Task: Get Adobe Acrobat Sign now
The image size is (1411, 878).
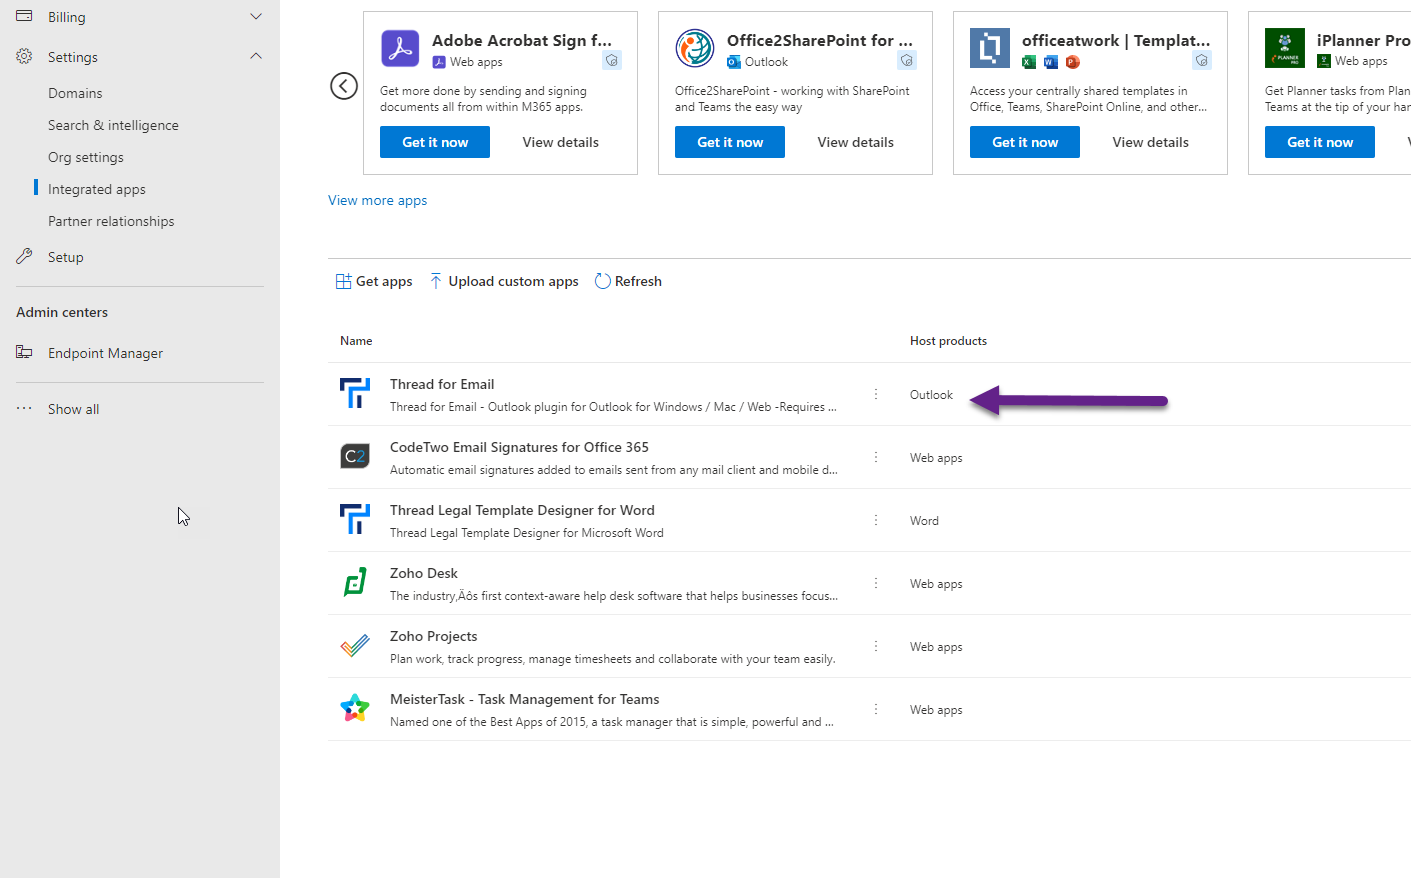Action: (435, 142)
